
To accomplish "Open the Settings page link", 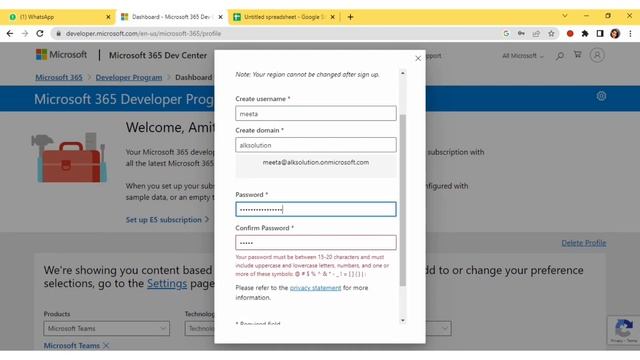I will click(x=167, y=283).
